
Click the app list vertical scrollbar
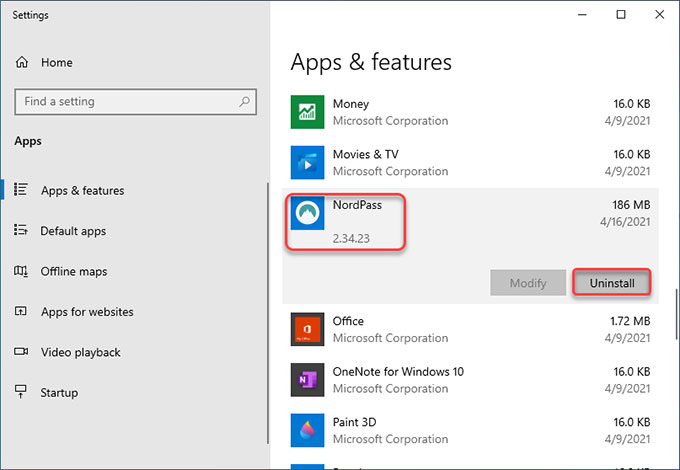[676, 314]
